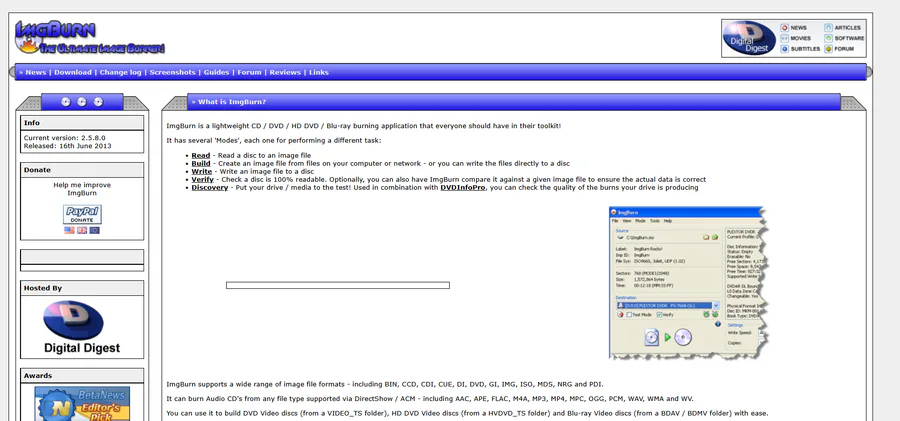Image resolution: width=900 pixels, height=421 pixels.
Task: Click the BetaNews Editor's Pick award badge
Action: (82, 404)
